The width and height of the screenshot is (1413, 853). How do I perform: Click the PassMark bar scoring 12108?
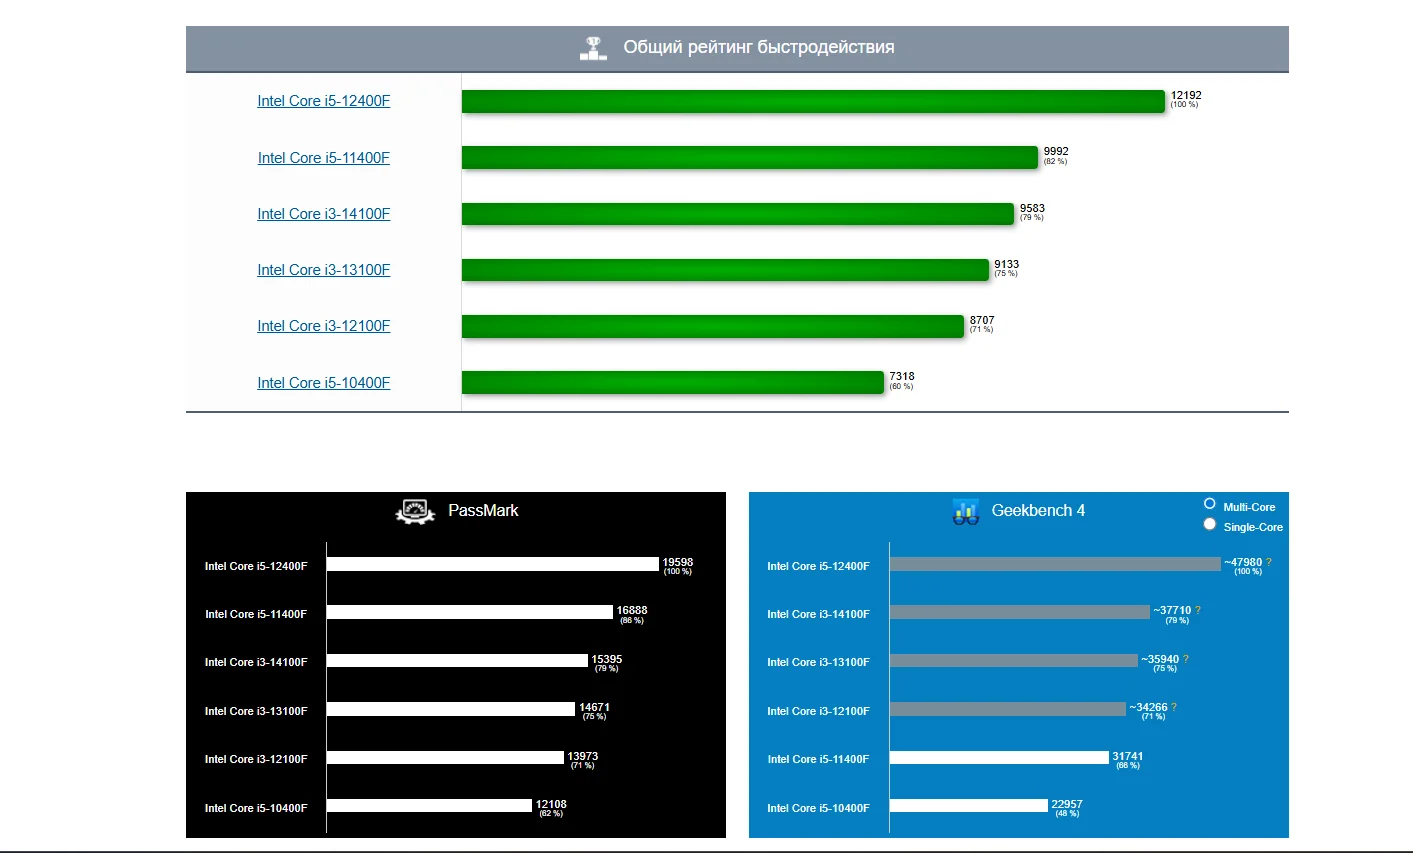click(x=429, y=806)
